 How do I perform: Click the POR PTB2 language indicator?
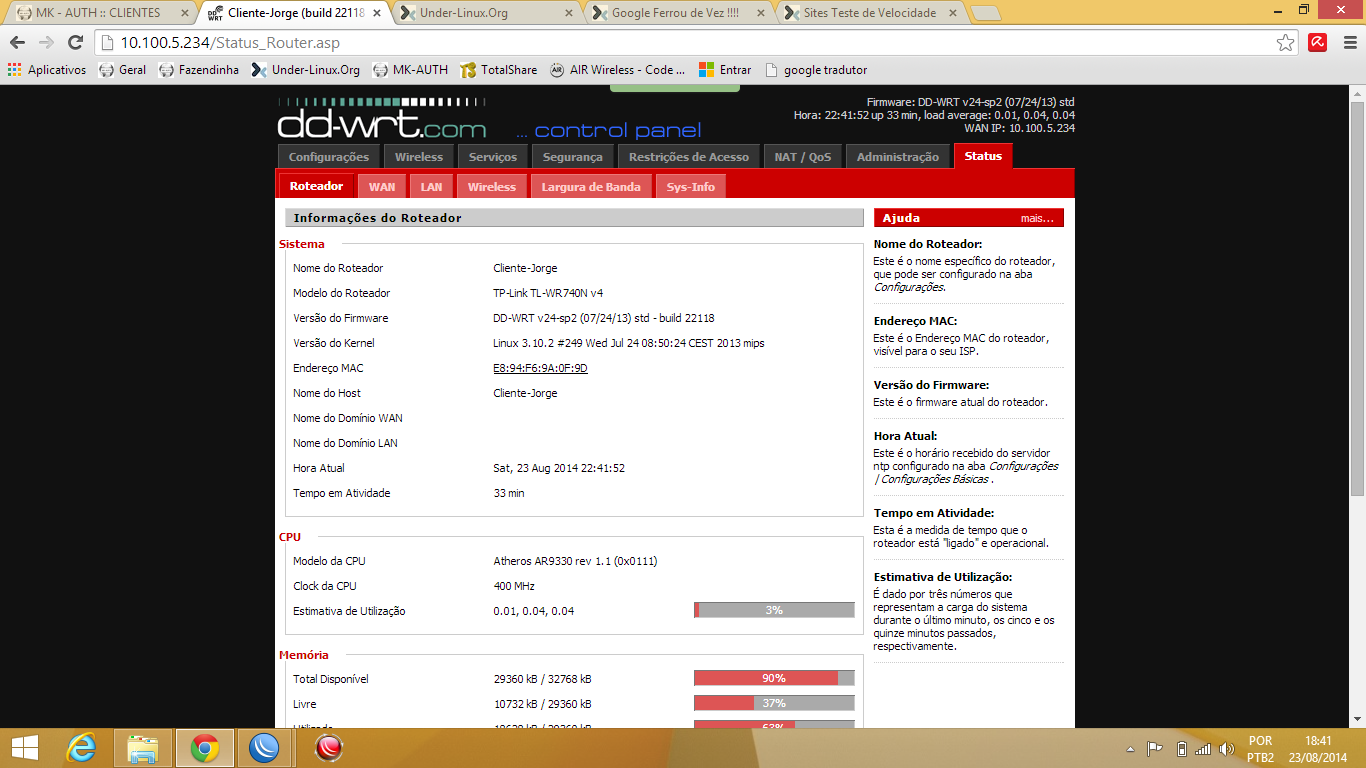(1260, 749)
